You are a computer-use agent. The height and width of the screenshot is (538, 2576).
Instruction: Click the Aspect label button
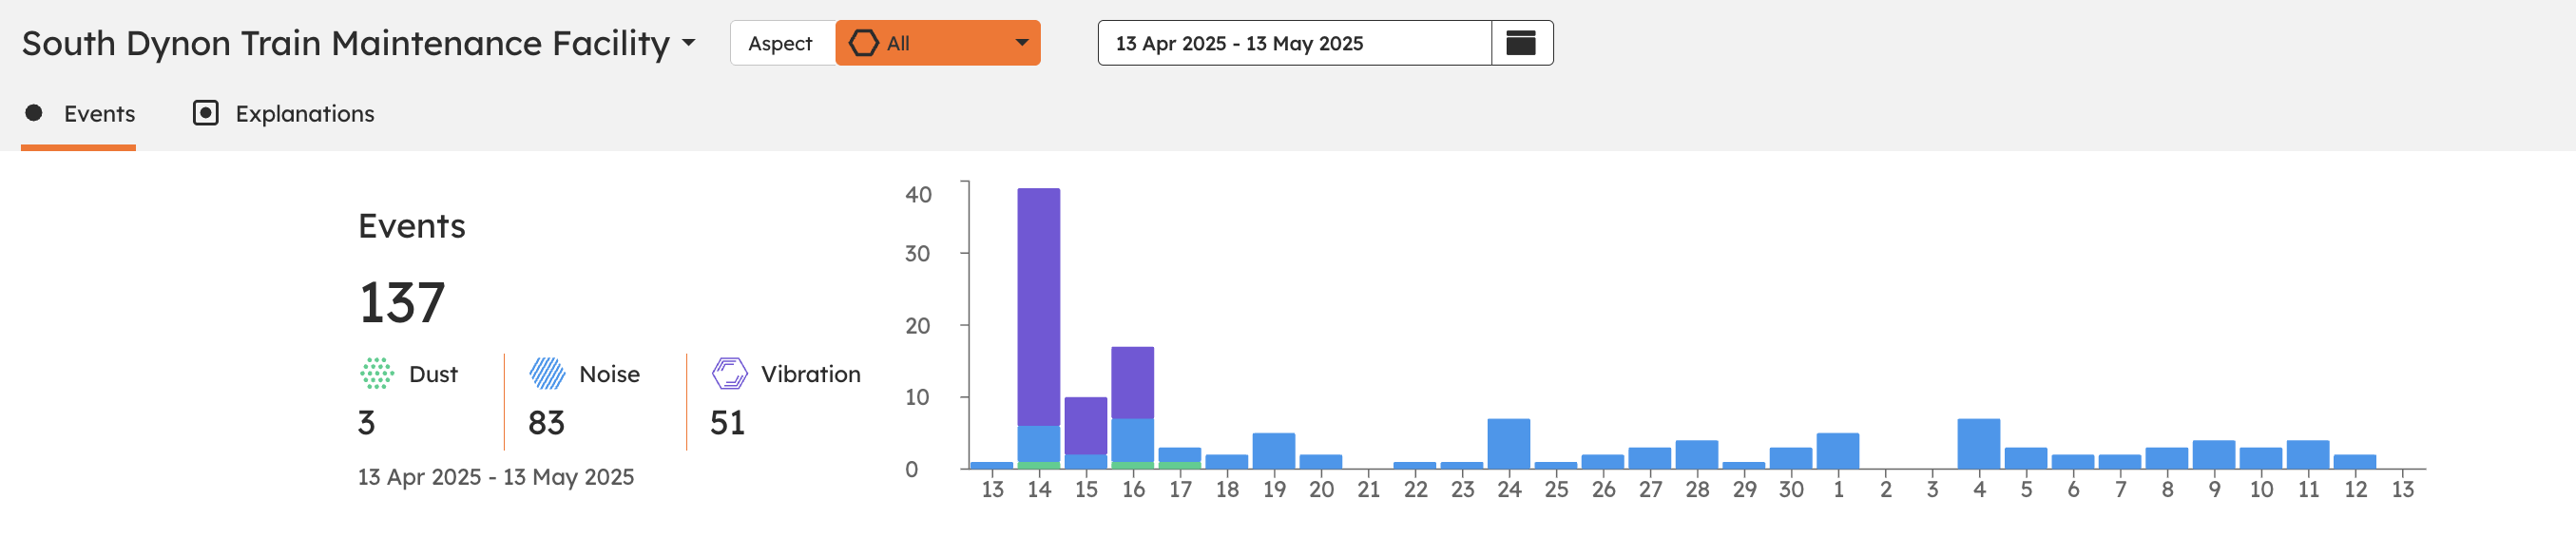(782, 43)
